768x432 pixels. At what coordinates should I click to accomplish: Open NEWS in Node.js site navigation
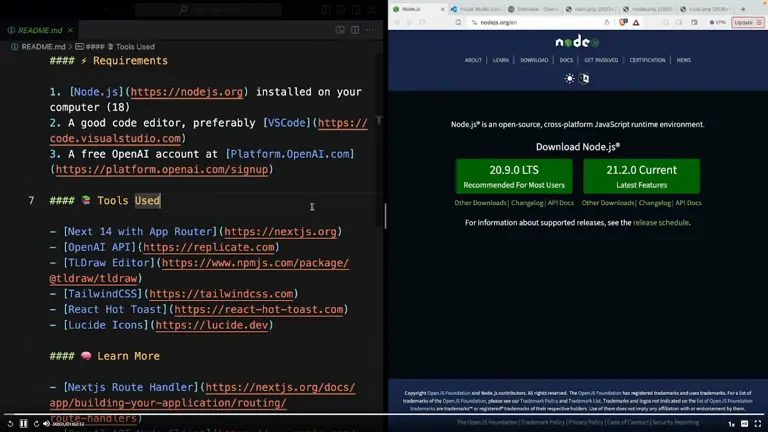click(x=684, y=60)
